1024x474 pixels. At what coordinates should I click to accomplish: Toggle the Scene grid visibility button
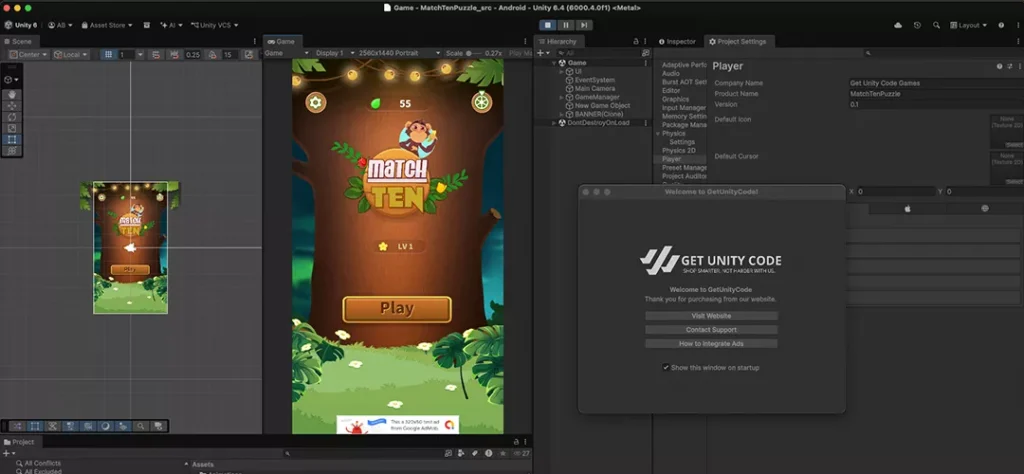coord(109,55)
